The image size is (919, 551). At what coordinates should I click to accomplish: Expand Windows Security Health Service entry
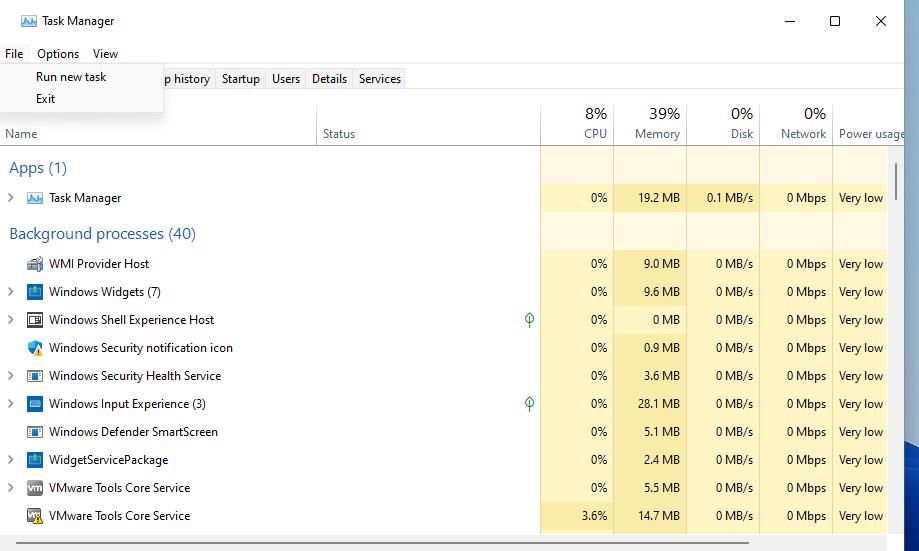click(x=11, y=376)
